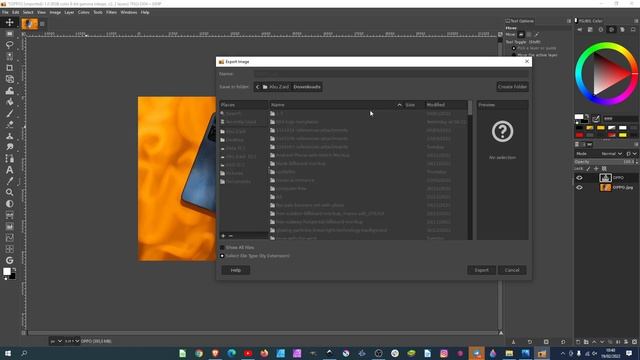The height and width of the screenshot is (360, 640).
Task: Select the Bucket Fill tool
Action: [9, 102]
